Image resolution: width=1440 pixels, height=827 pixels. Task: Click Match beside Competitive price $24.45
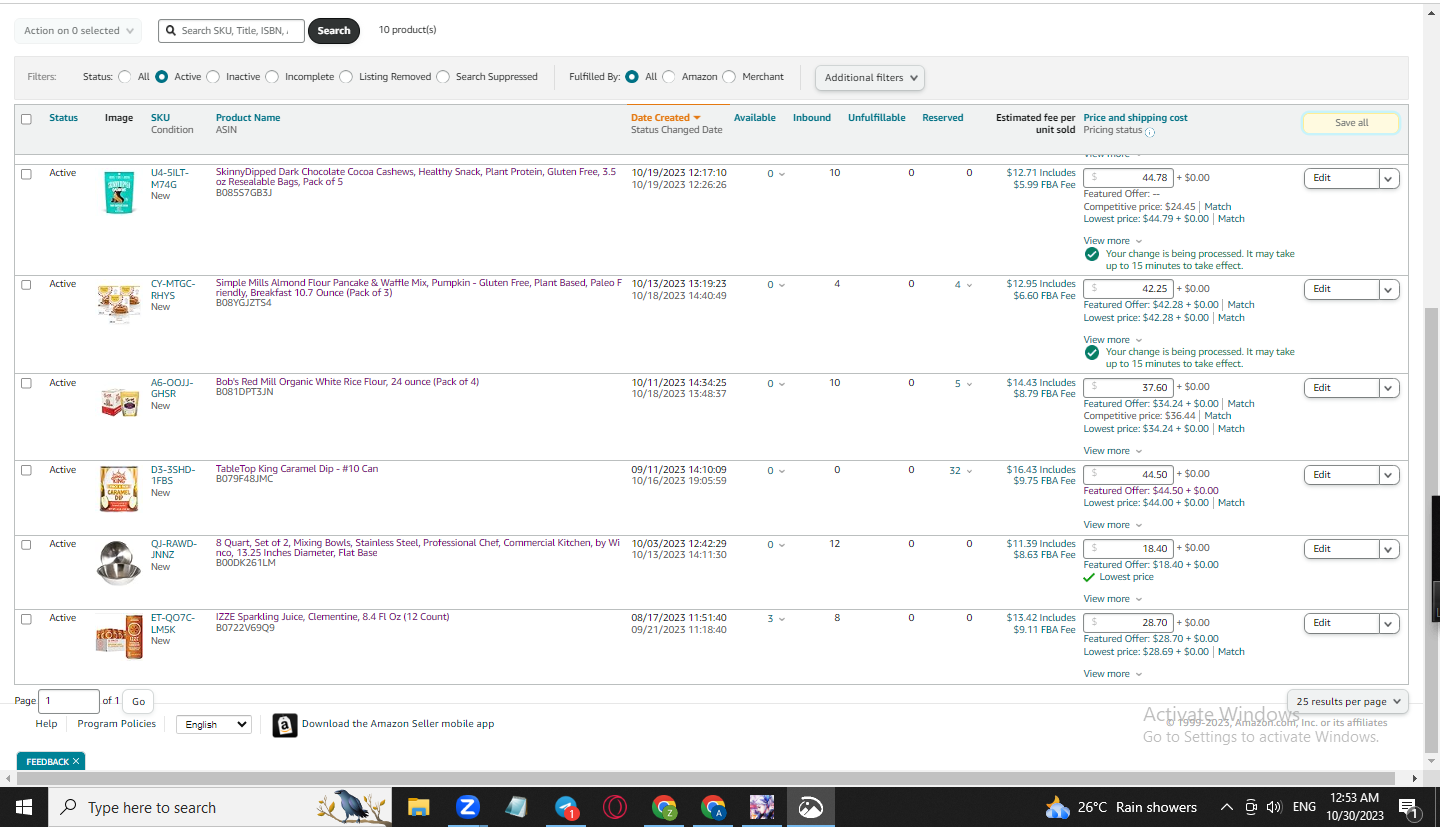click(1218, 207)
